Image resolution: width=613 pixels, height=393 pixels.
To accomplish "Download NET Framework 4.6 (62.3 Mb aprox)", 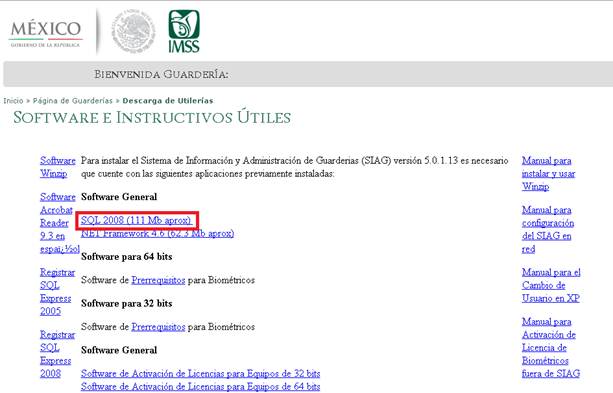I will (x=158, y=233).
